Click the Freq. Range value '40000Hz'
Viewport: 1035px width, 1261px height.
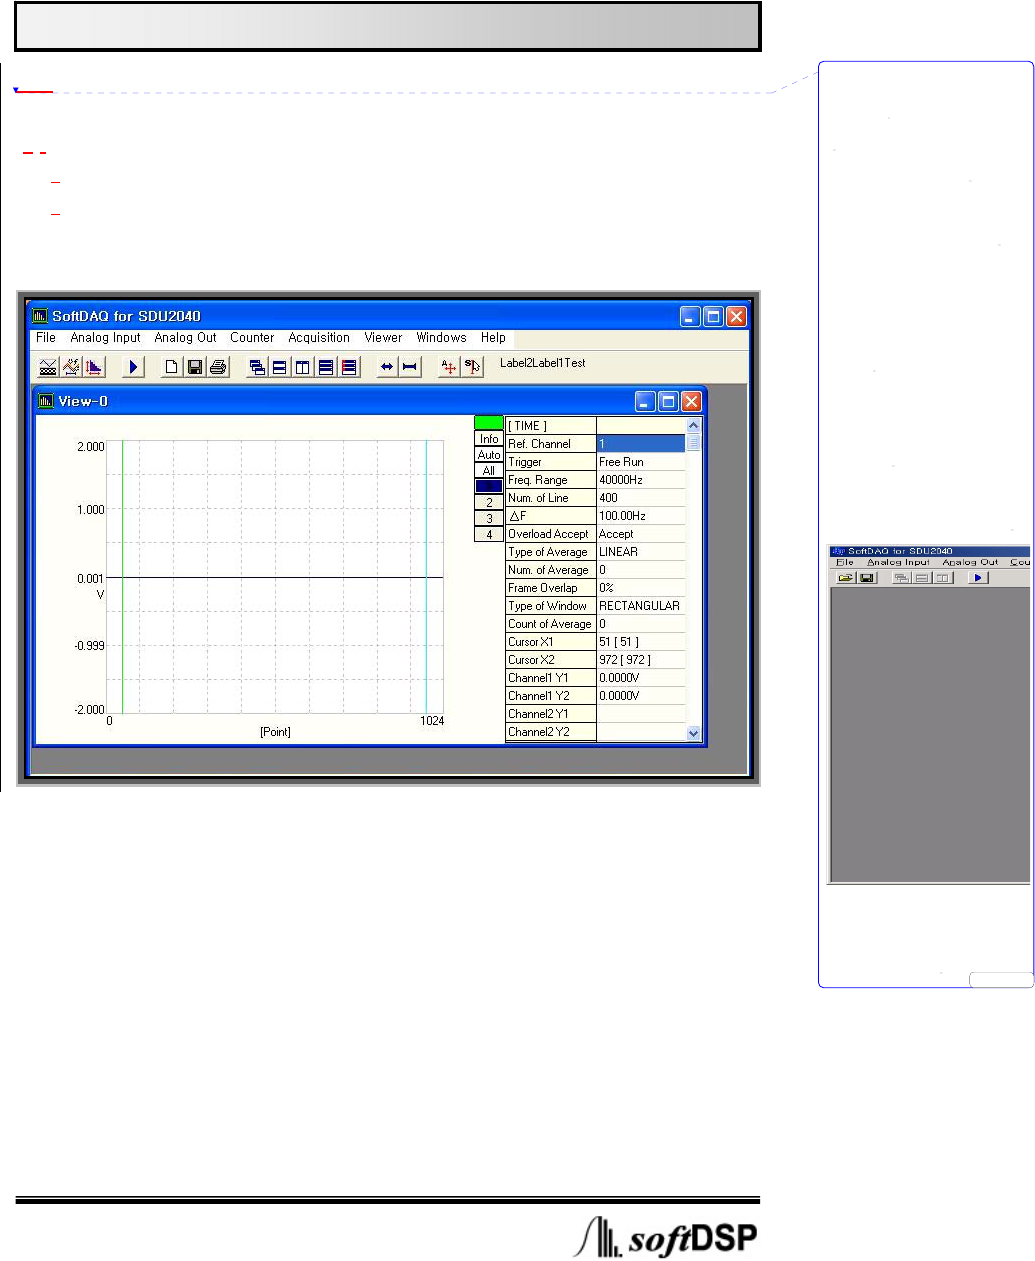click(641, 479)
